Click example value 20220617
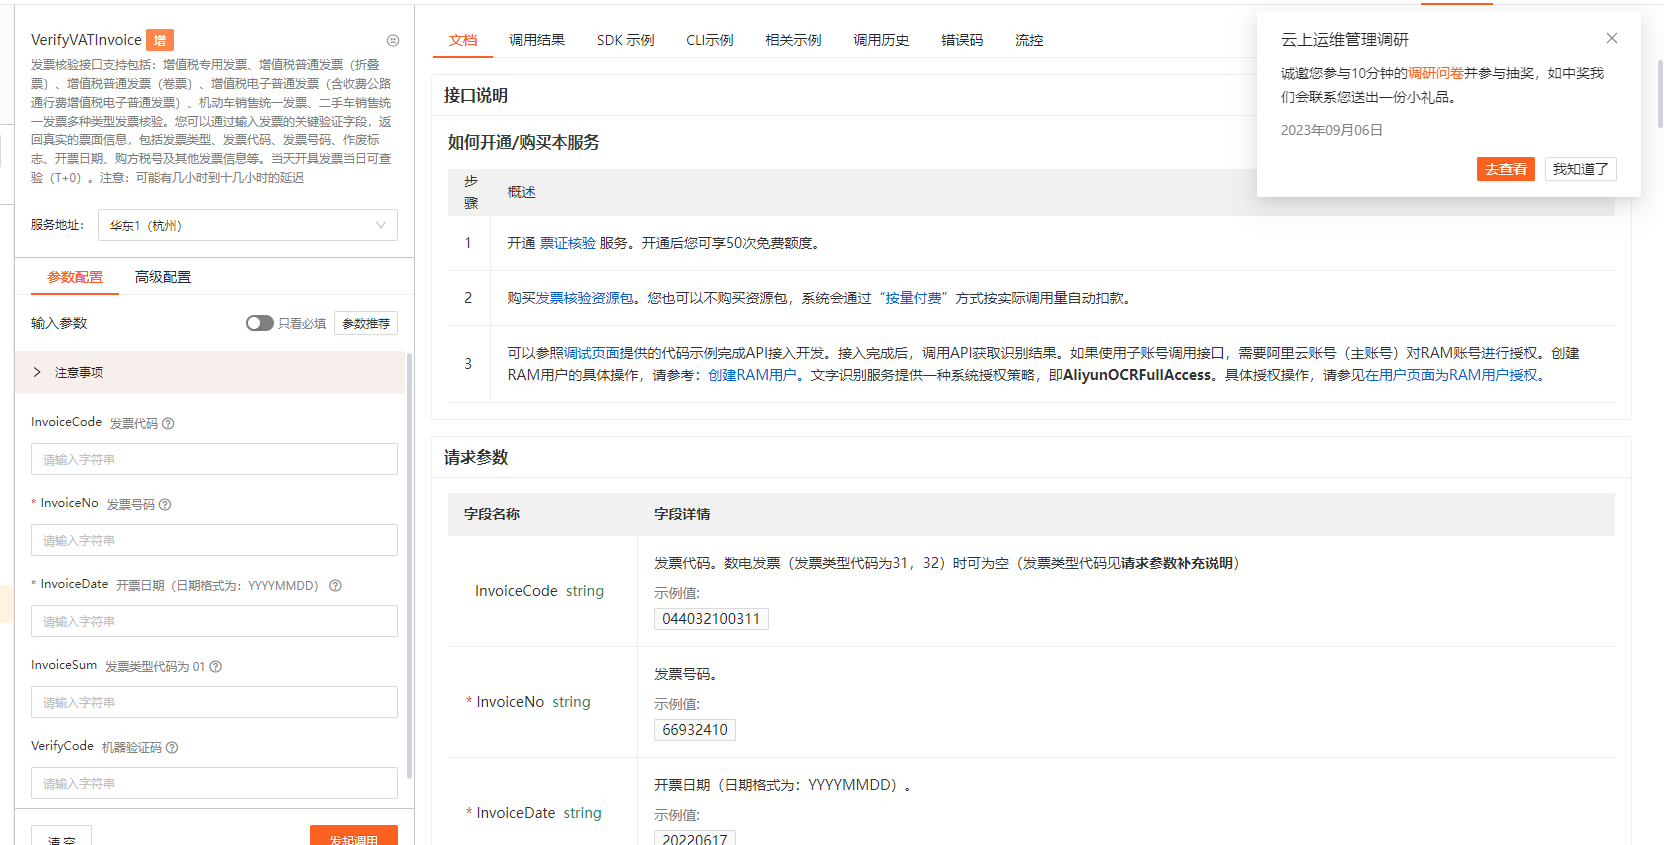This screenshot has width=1664, height=845. pyautogui.click(x=695, y=838)
